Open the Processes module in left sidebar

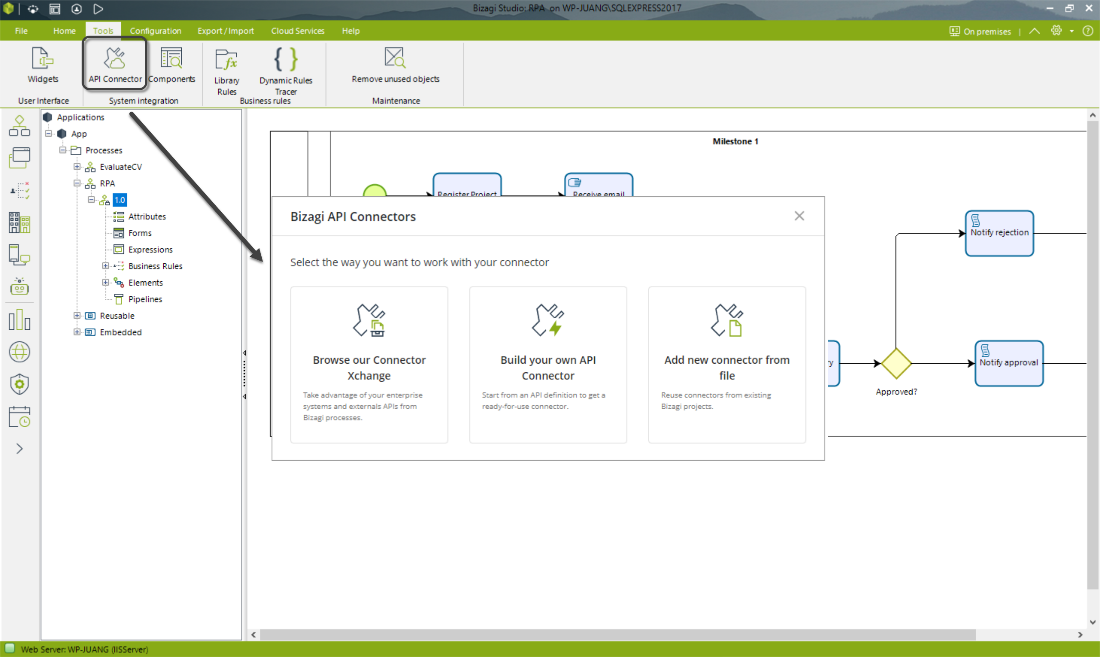click(x=20, y=126)
